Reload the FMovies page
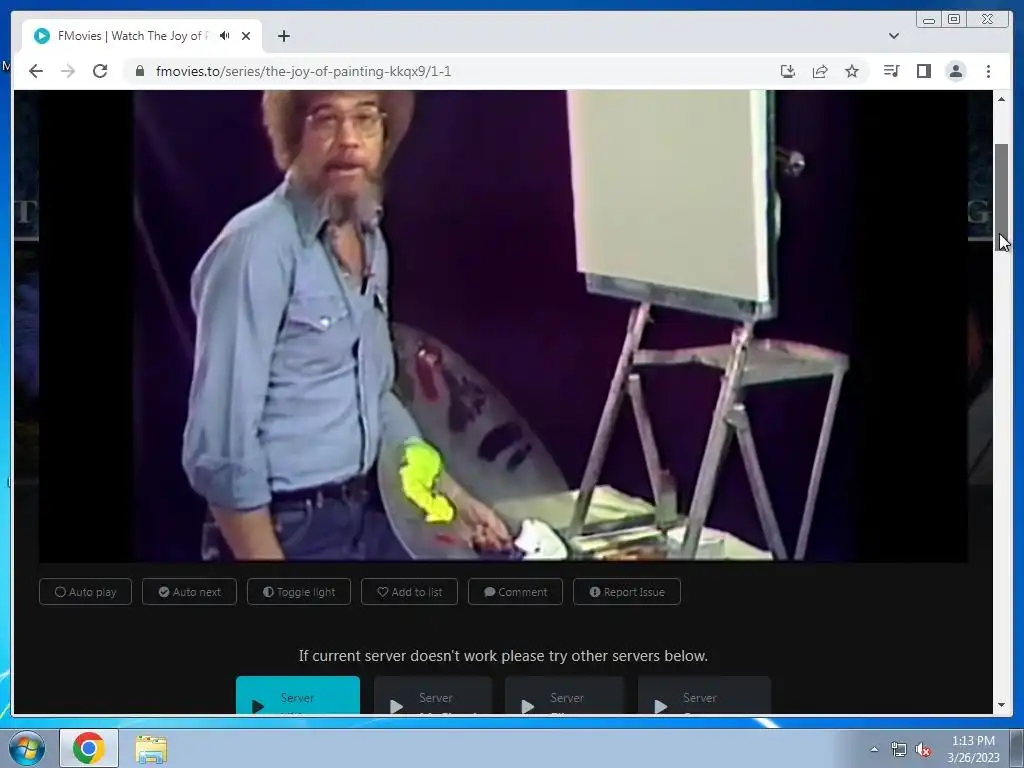The width and height of the screenshot is (1024, 768). pos(100,71)
